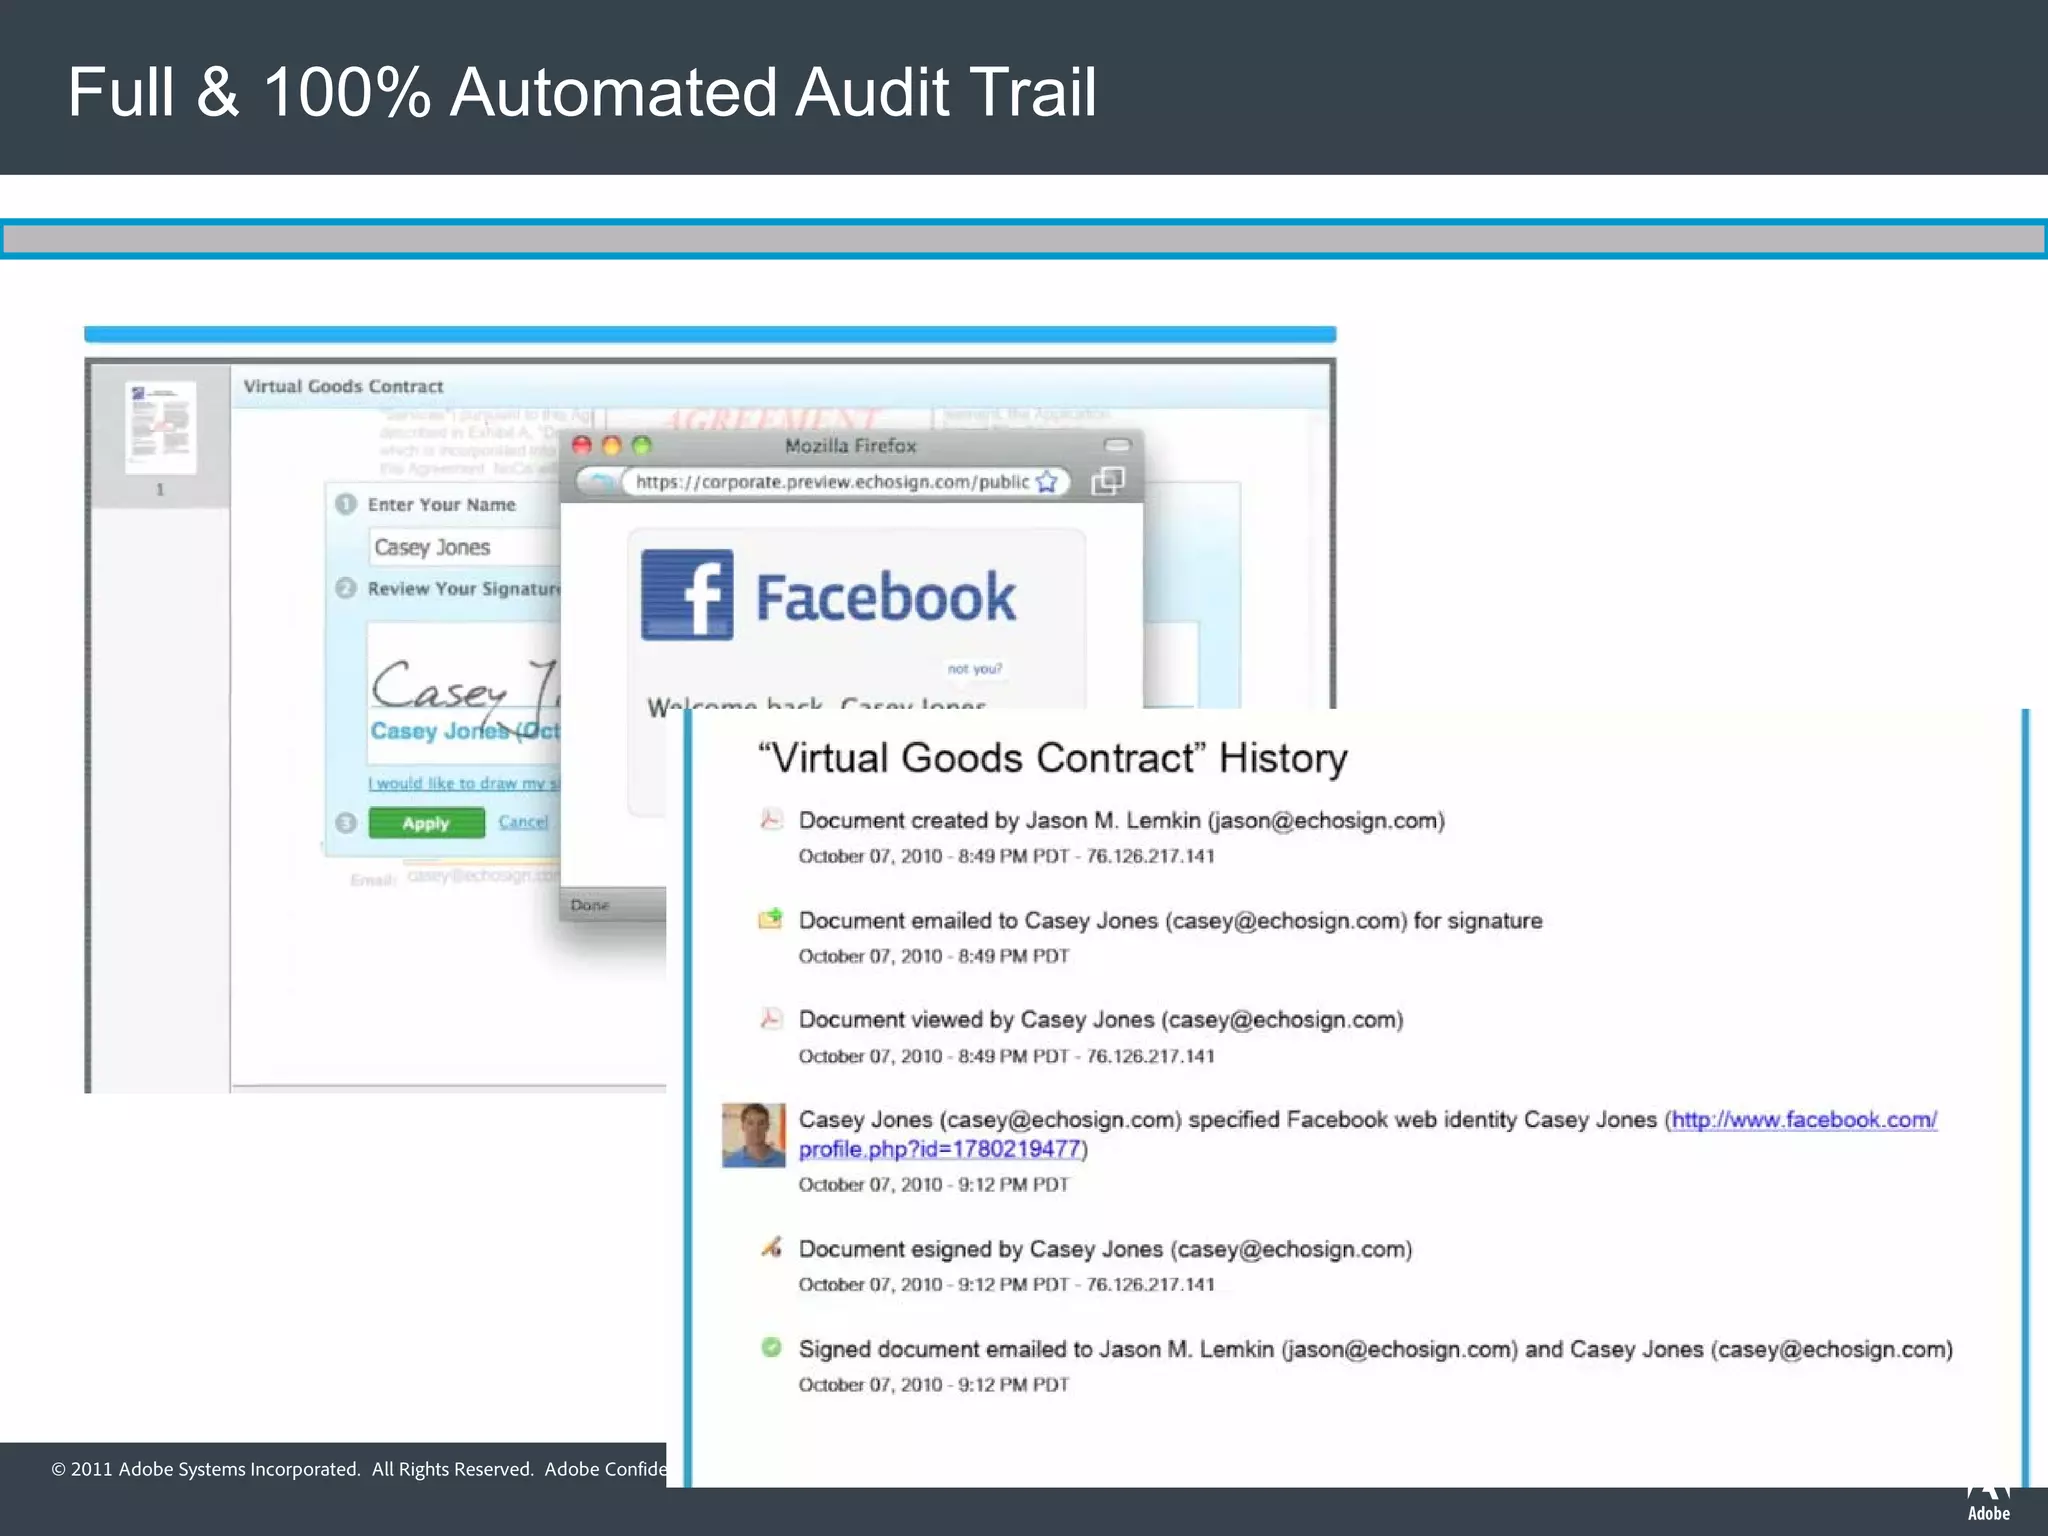Click Casey Jones Facebook profile photo

coord(754,1135)
